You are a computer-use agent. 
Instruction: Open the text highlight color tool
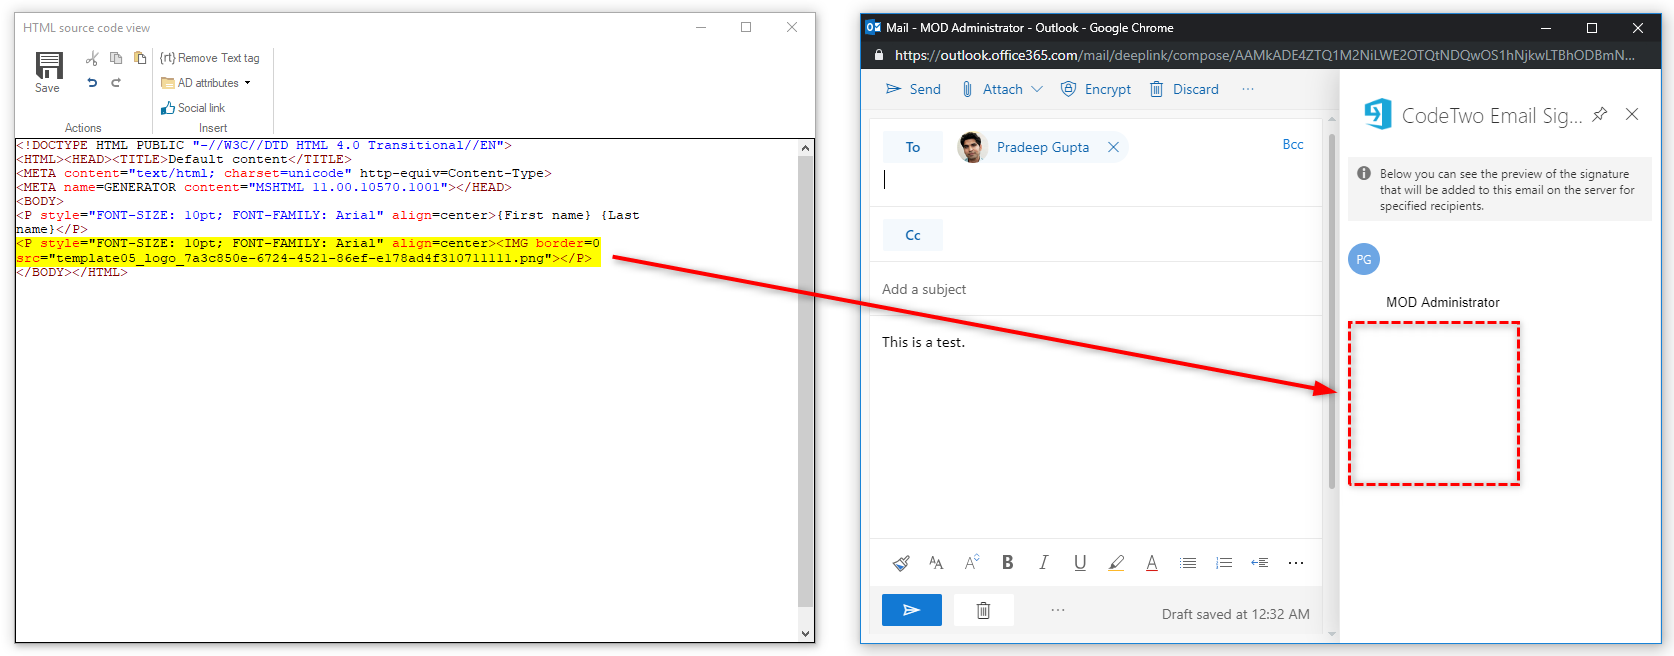click(1116, 563)
